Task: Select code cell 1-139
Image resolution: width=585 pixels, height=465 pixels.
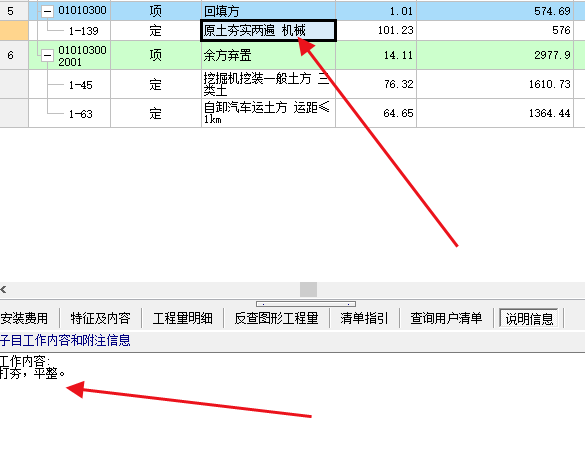Action: (x=83, y=31)
